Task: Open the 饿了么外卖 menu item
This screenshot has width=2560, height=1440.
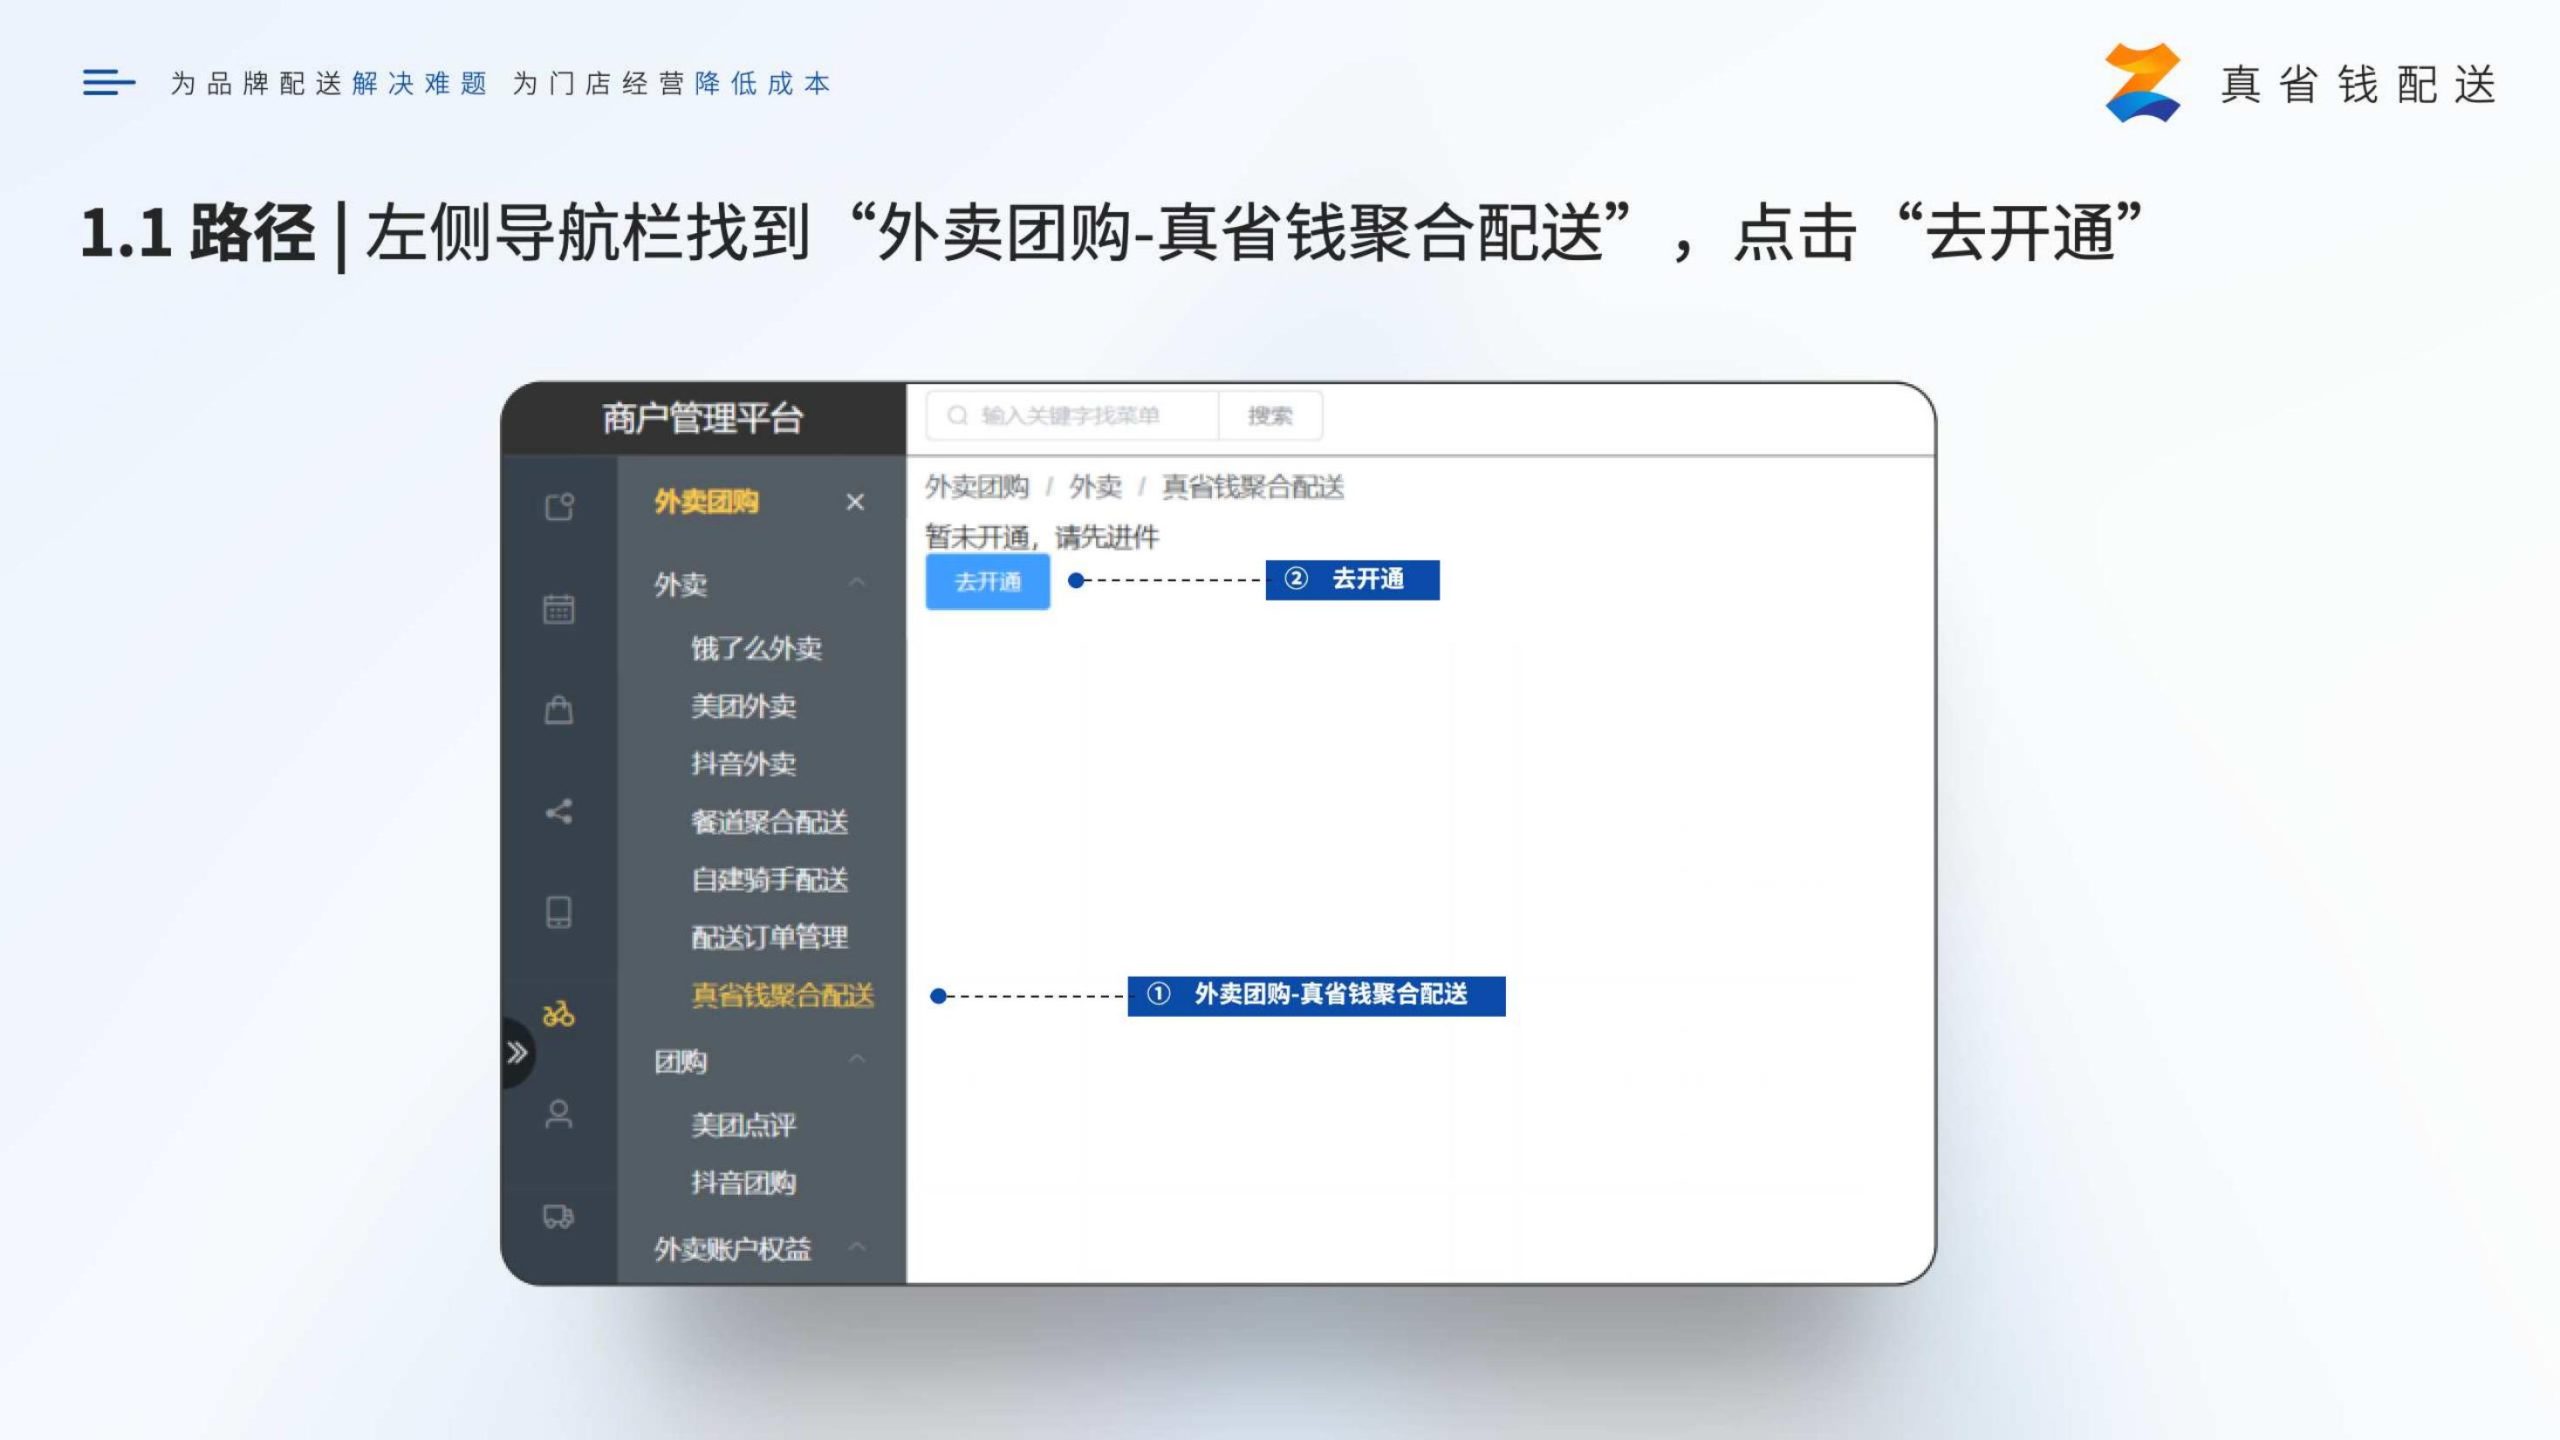Action: tap(757, 648)
